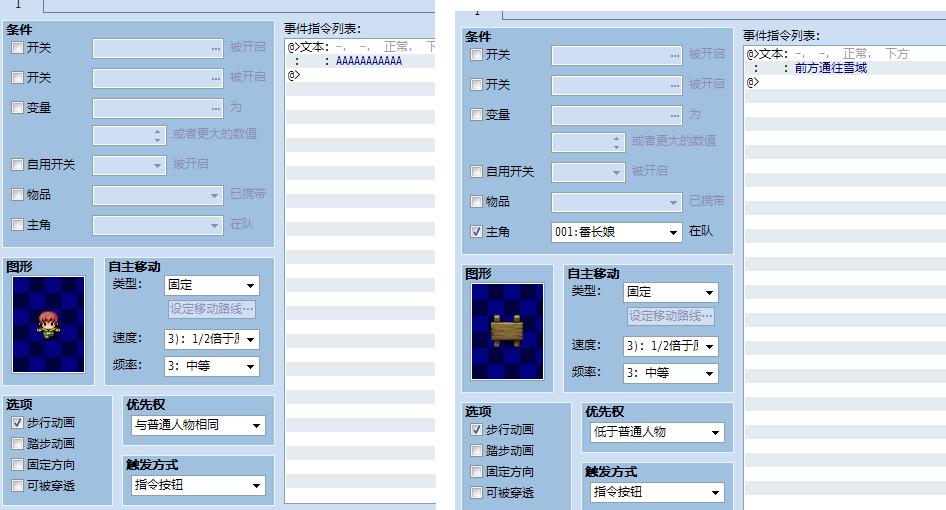Enable 踏步动画 option in the AAAAAAAAAAA event
Screen dimensions: 946x510
point(17,444)
